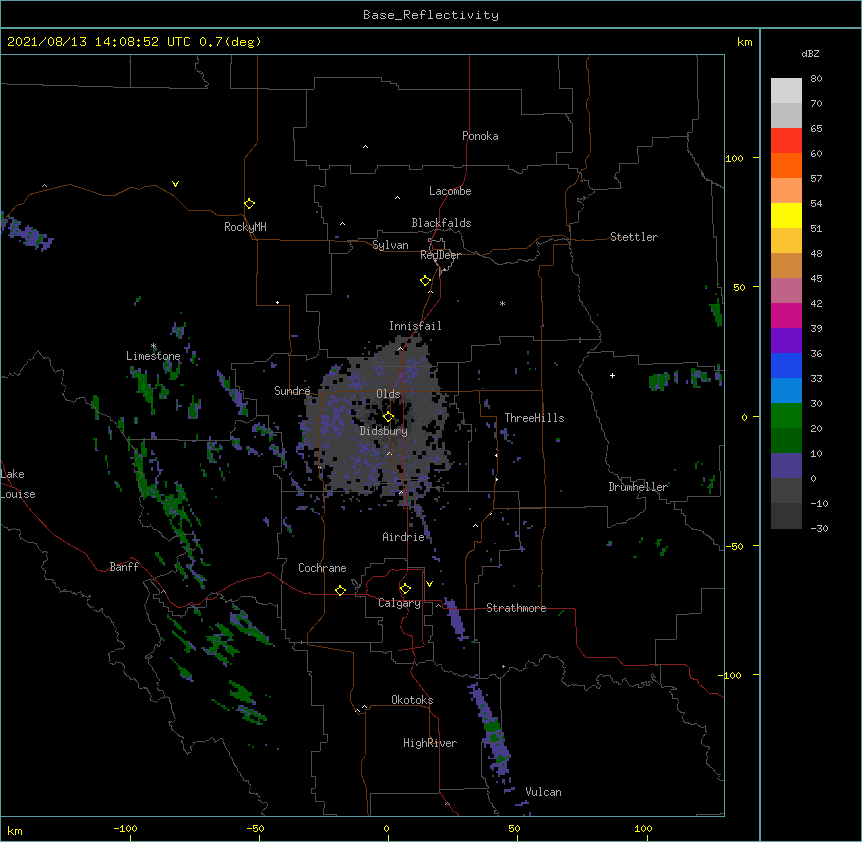862x842 pixels.
Task: Click the Limestone label
Action: 153,356
